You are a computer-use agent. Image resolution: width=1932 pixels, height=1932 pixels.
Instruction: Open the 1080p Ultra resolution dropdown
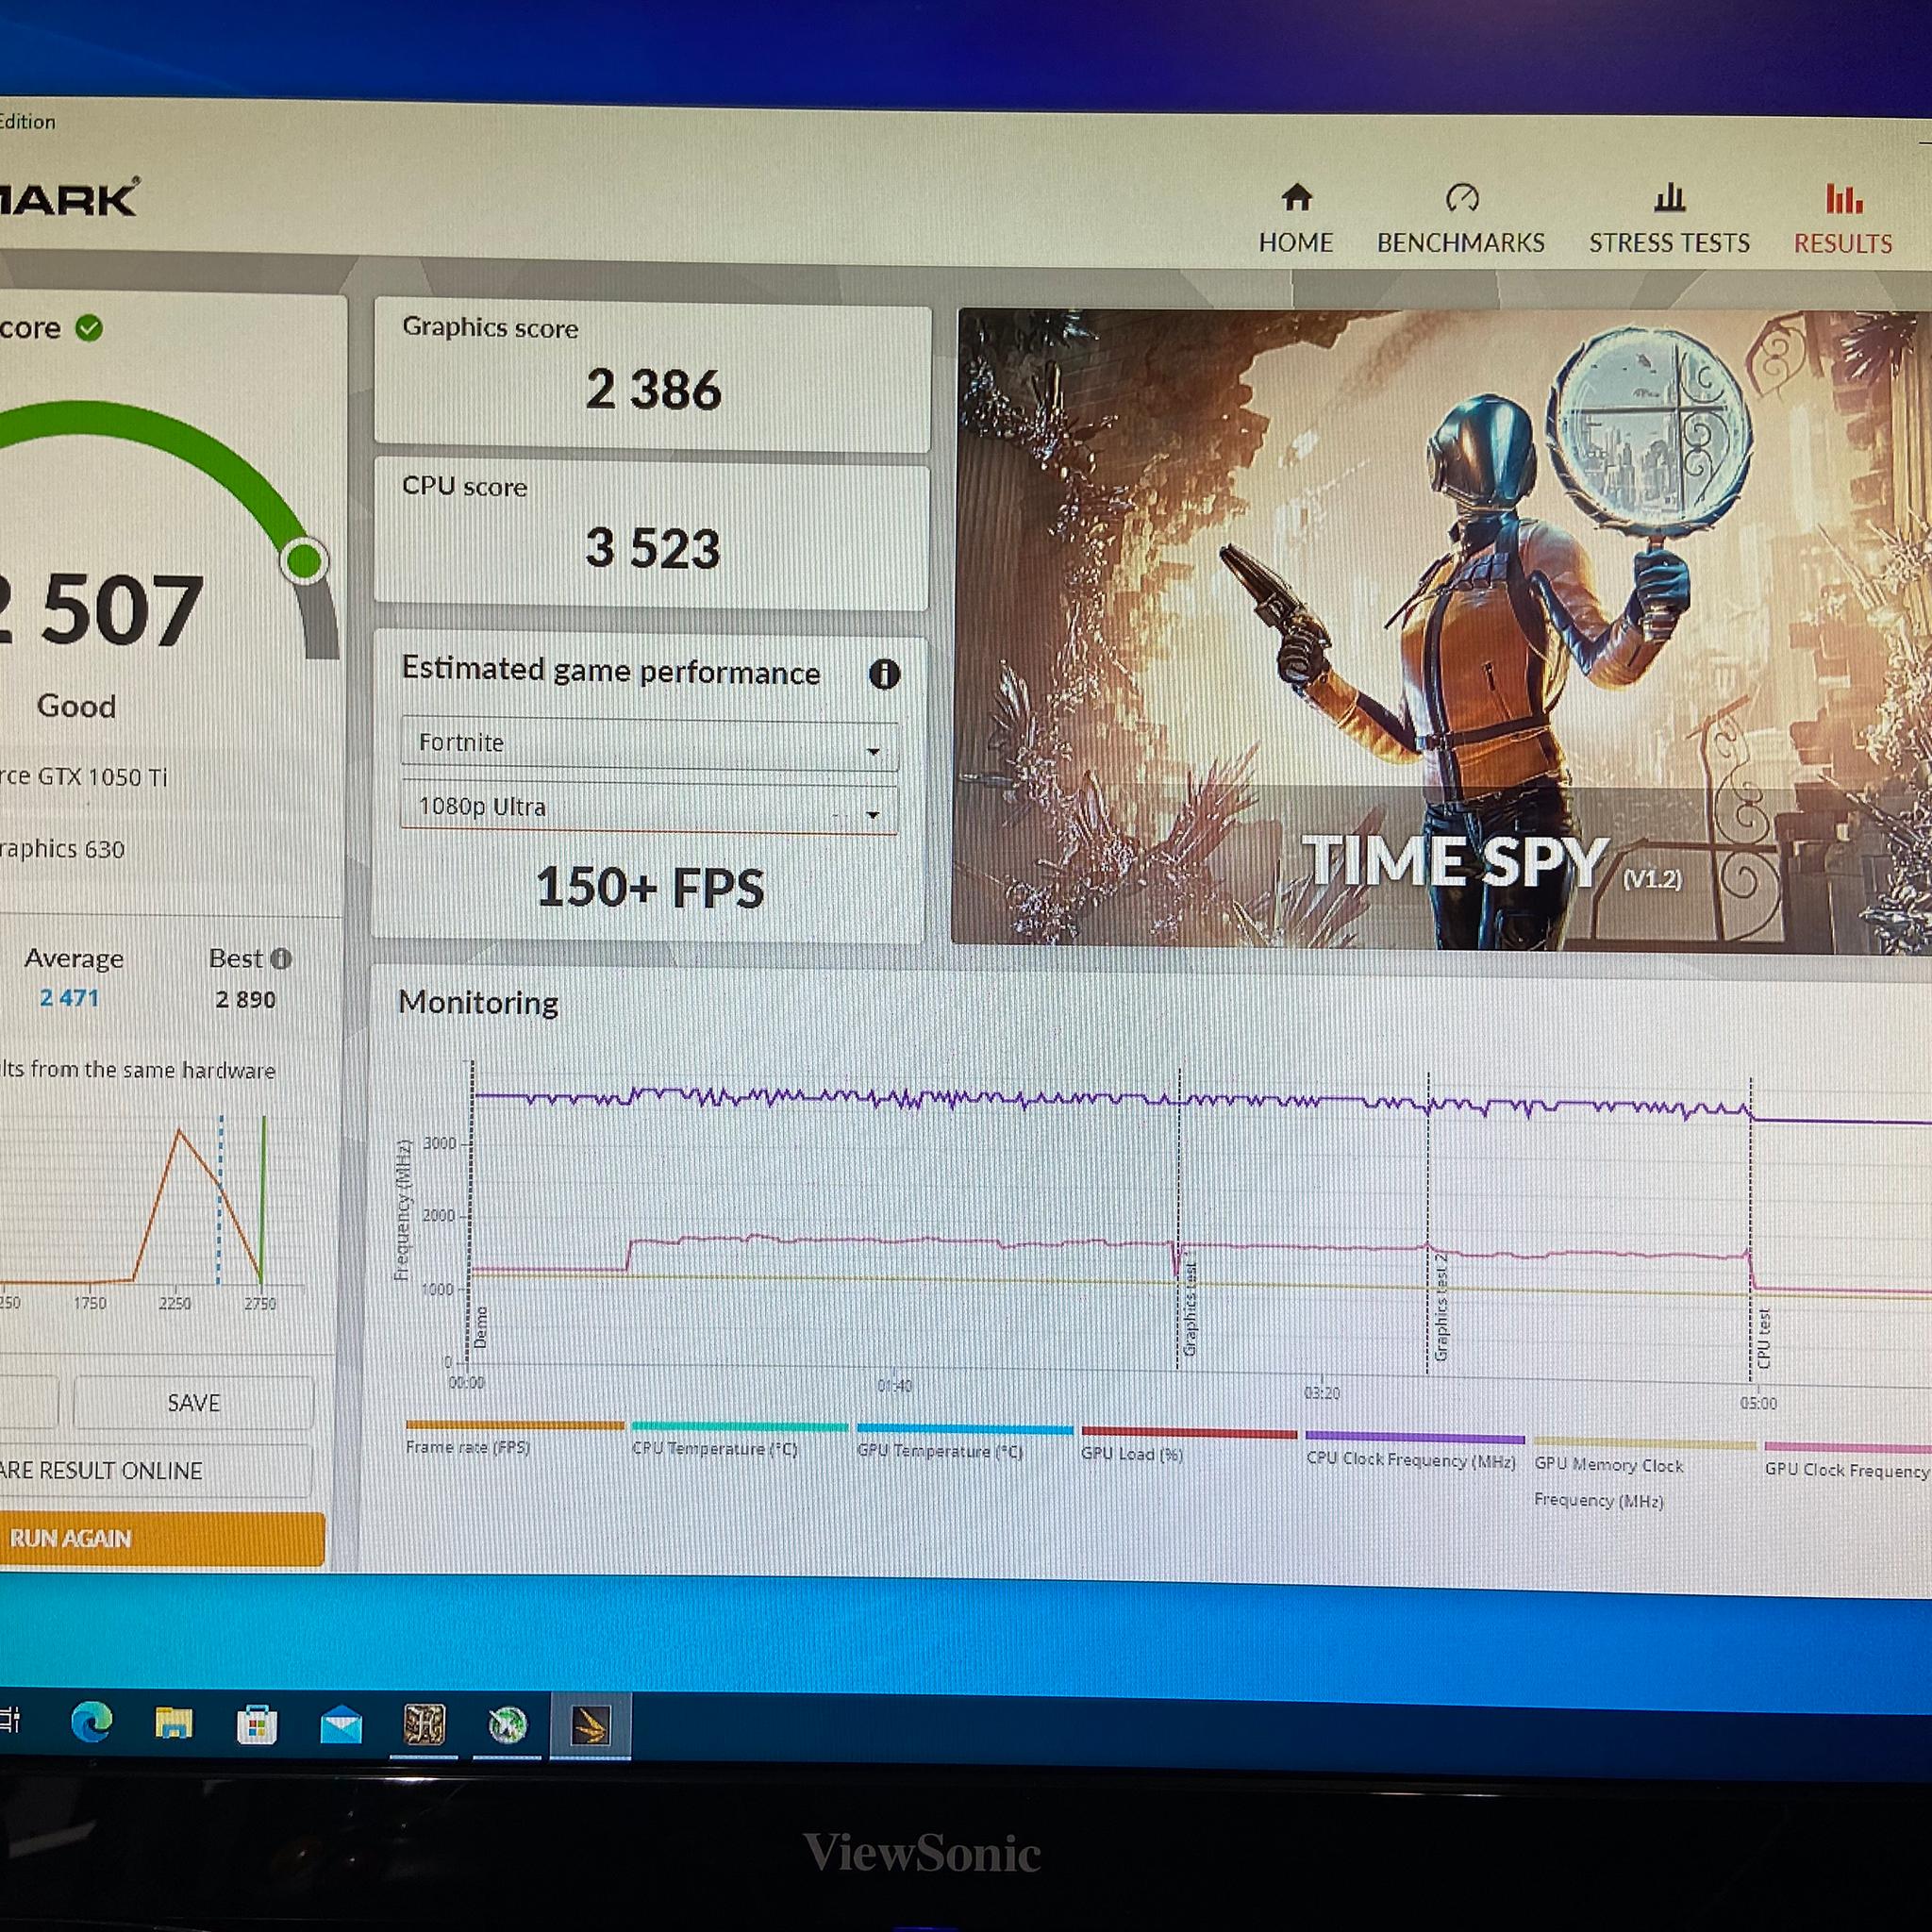pos(649,807)
